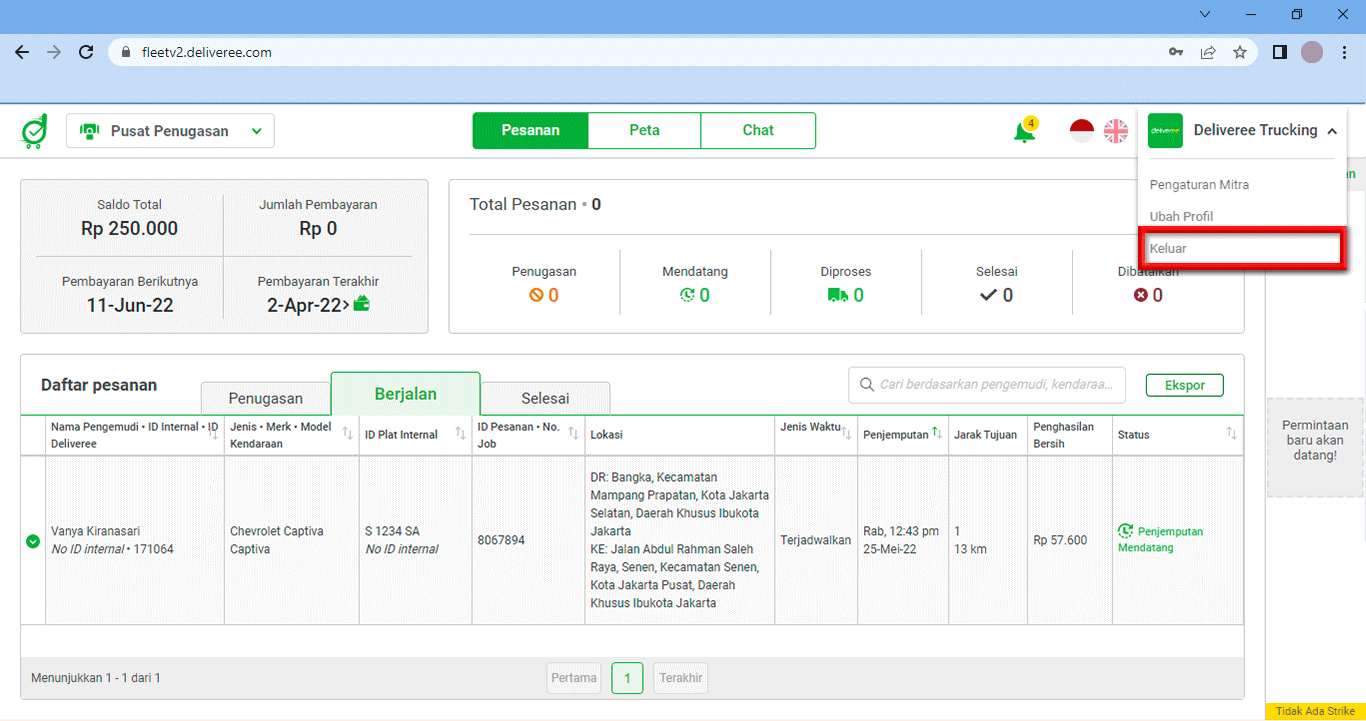This screenshot has height=721, width=1366.
Task: Bookmark this page with star icon
Action: [1240, 52]
